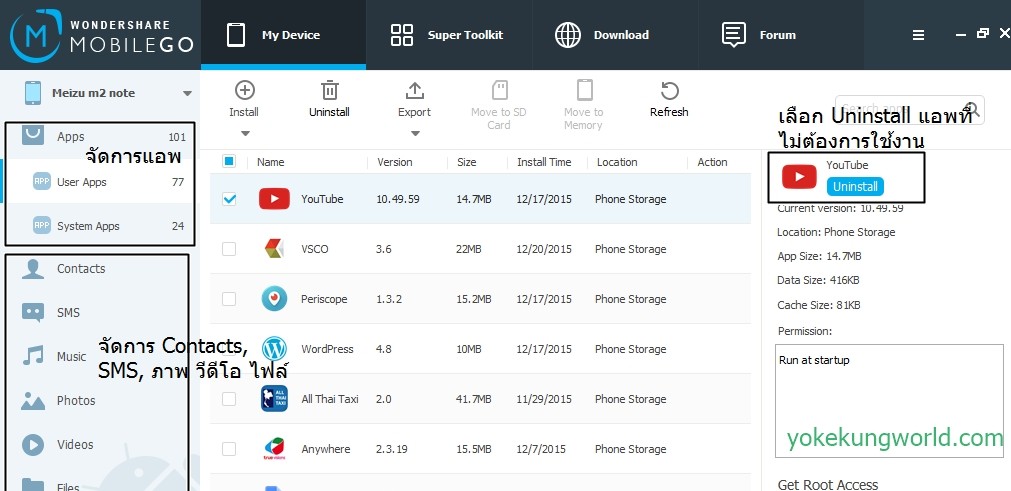Open the hamburger menu in title bar
This screenshot has height=491, width=1011.
pyautogui.click(x=918, y=35)
